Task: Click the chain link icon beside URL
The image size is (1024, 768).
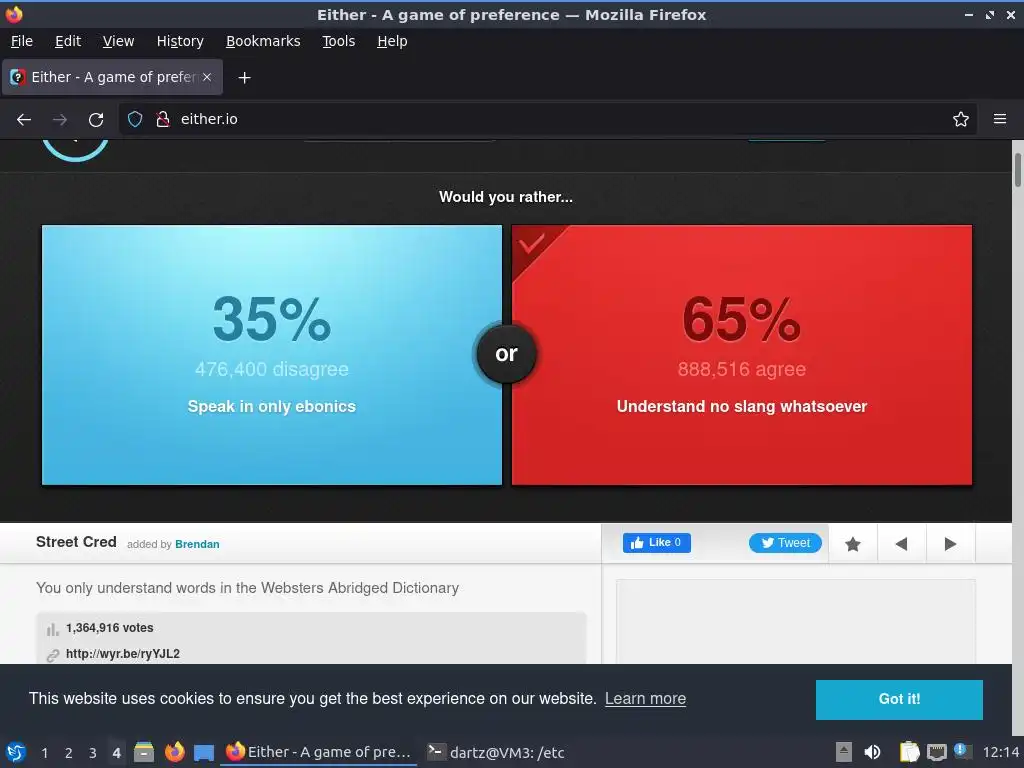Action: tap(53, 654)
